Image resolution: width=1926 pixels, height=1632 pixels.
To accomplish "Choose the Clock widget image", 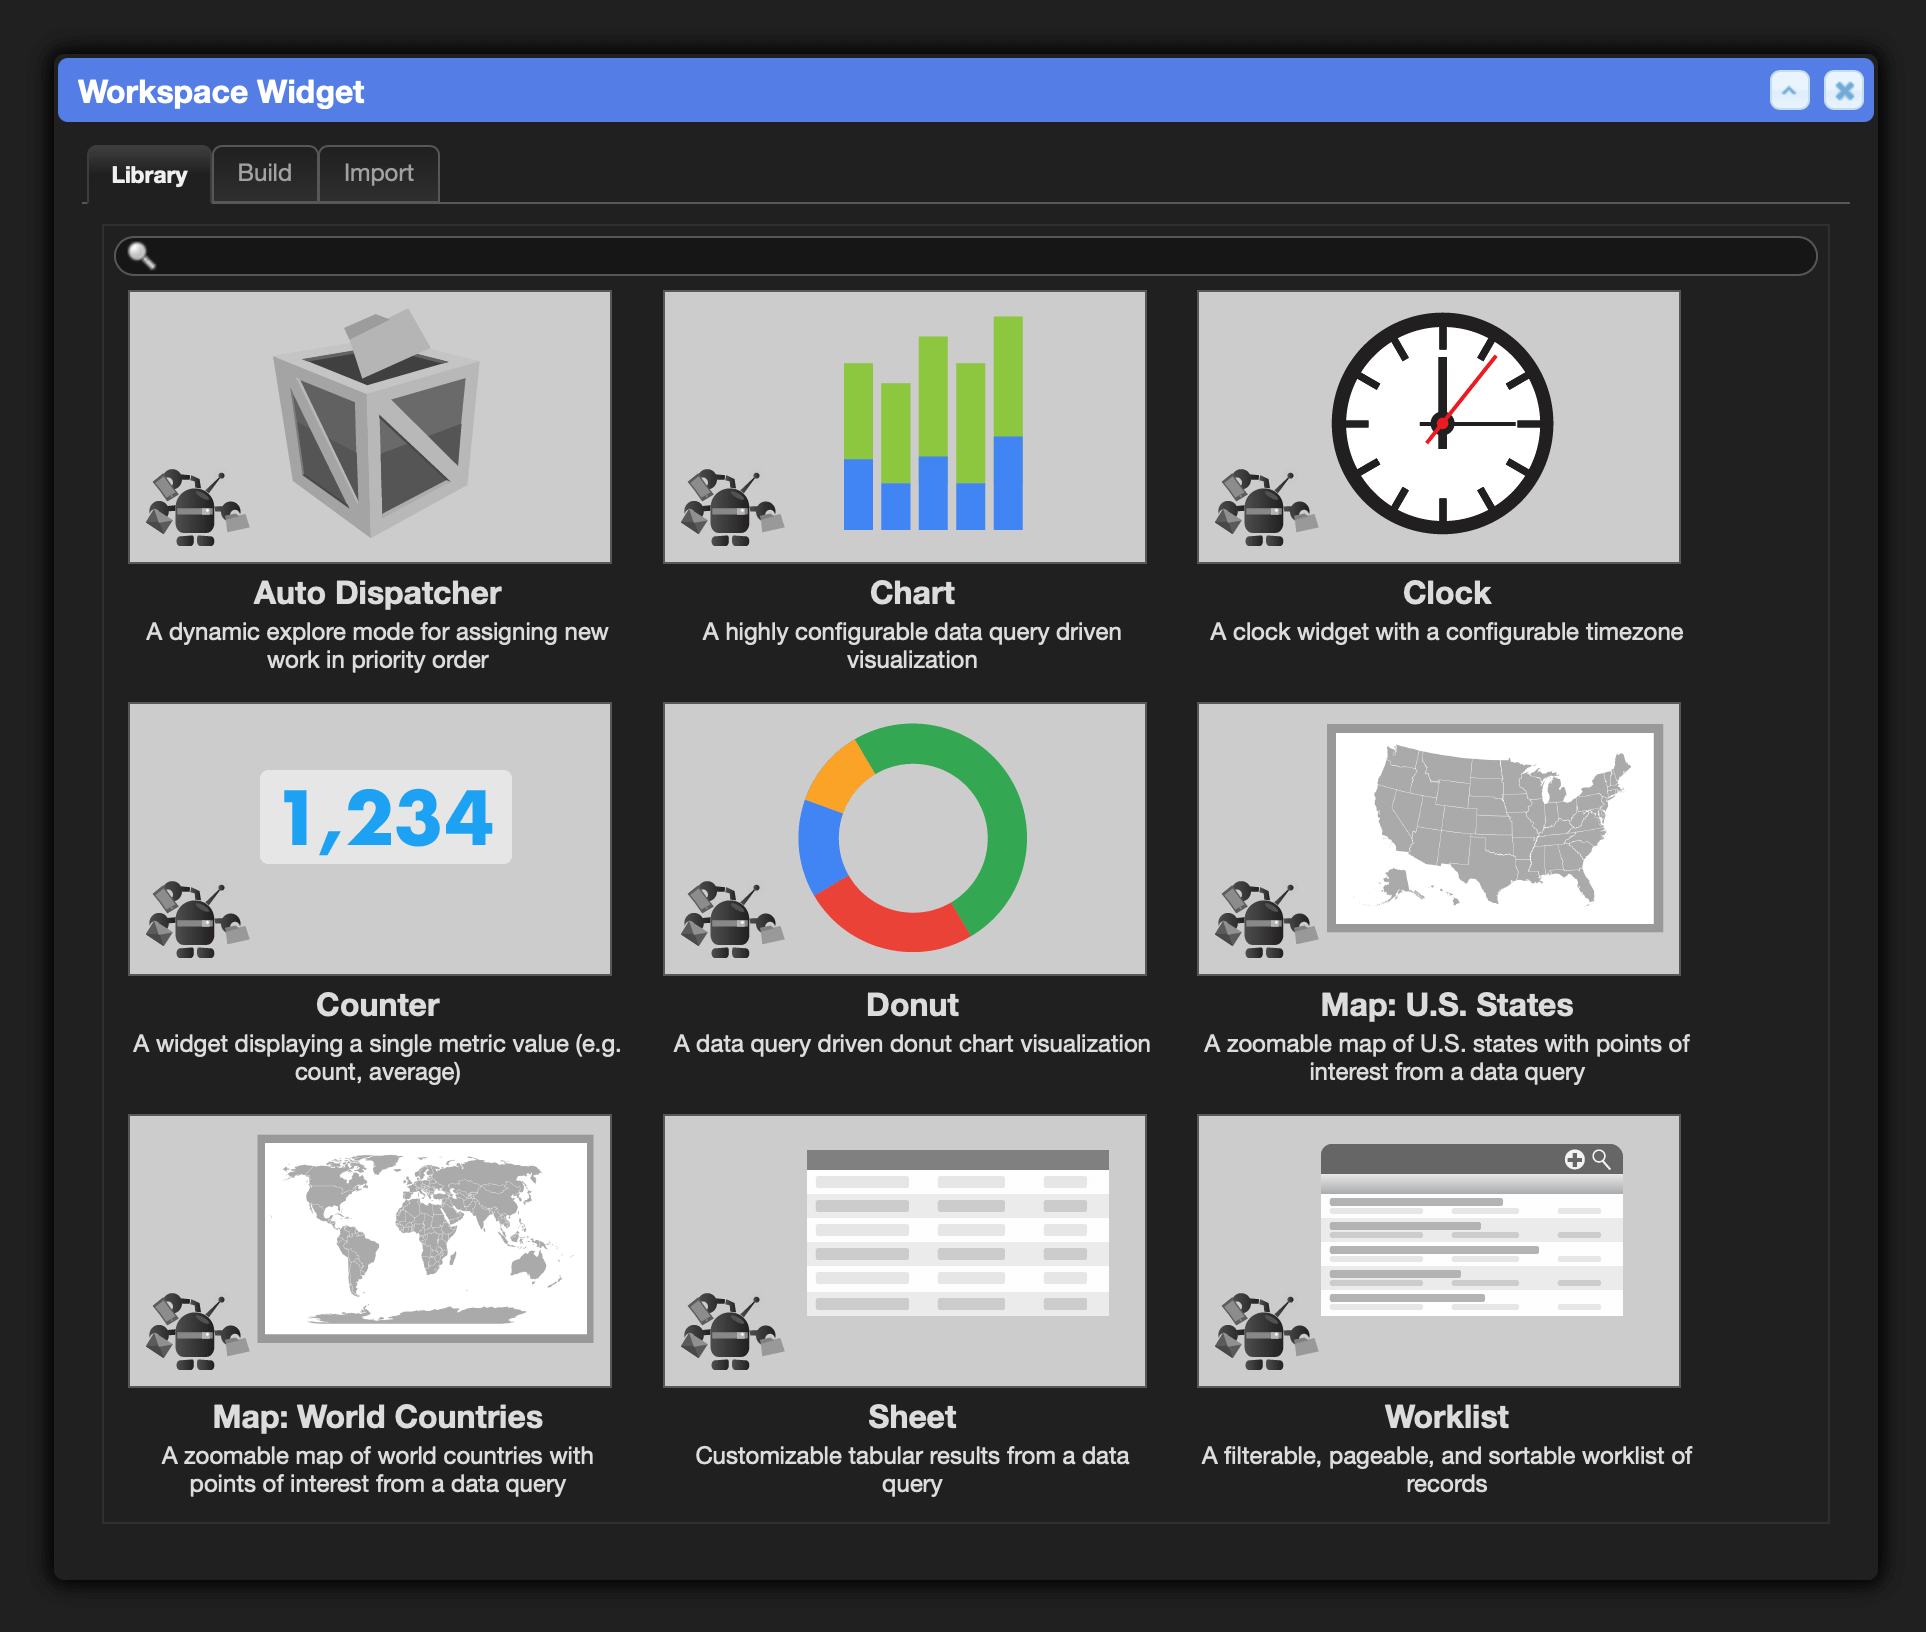I will click(1439, 427).
